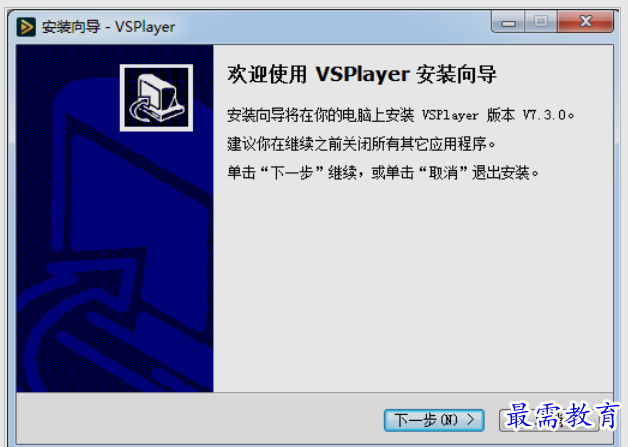The height and width of the screenshot is (447, 628).
Task: Click the arrow symbol on the 下一步 button
Action: (x=471, y=420)
